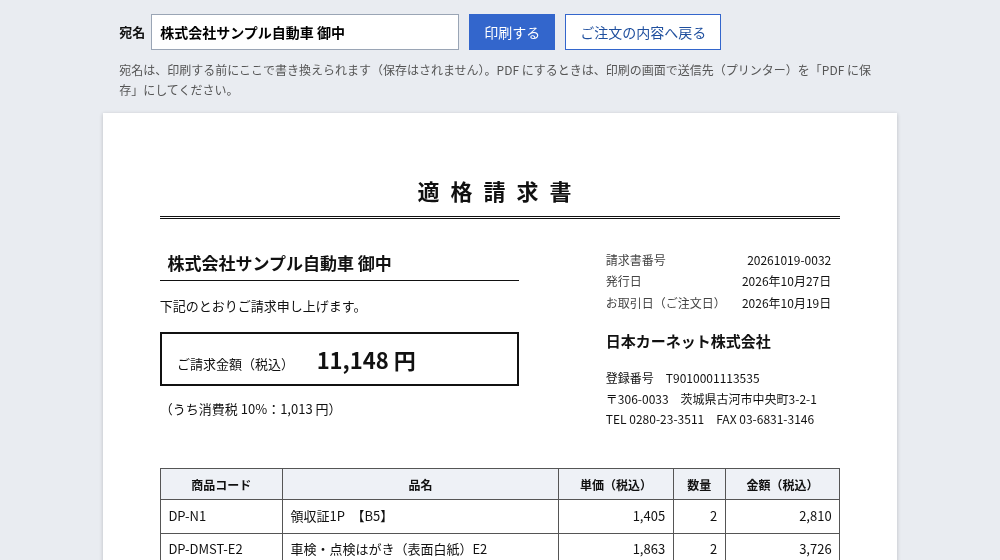Click the quantity cell in the DP-DMST-E2 row
This screenshot has width=1000, height=560.
point(699,547)
